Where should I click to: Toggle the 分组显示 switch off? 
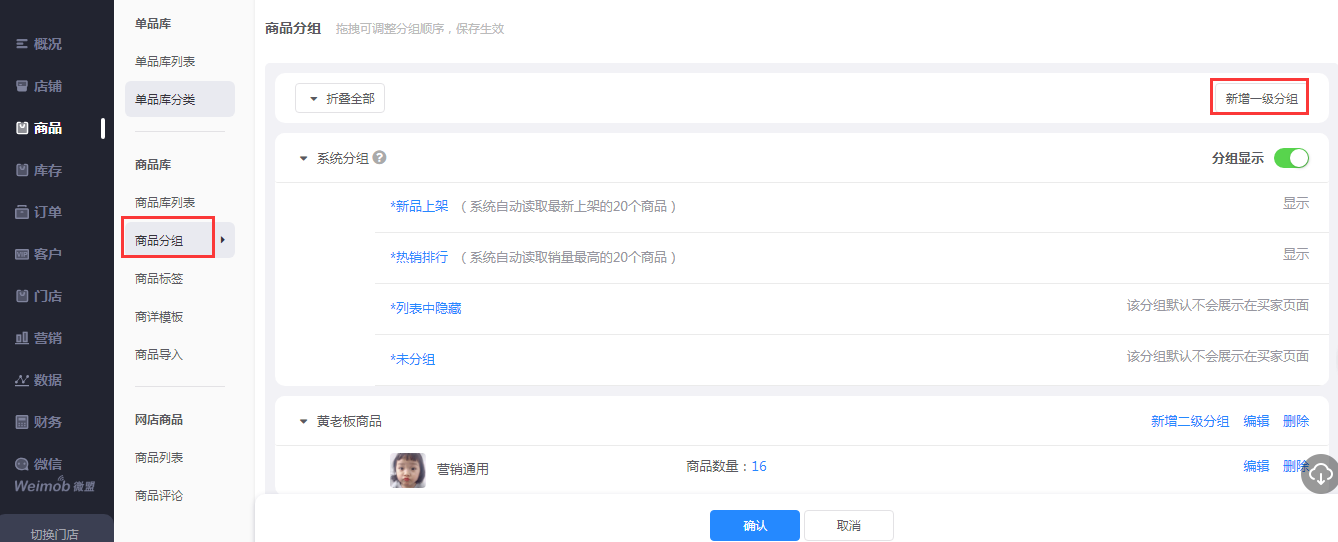[x=1291, y=158]
